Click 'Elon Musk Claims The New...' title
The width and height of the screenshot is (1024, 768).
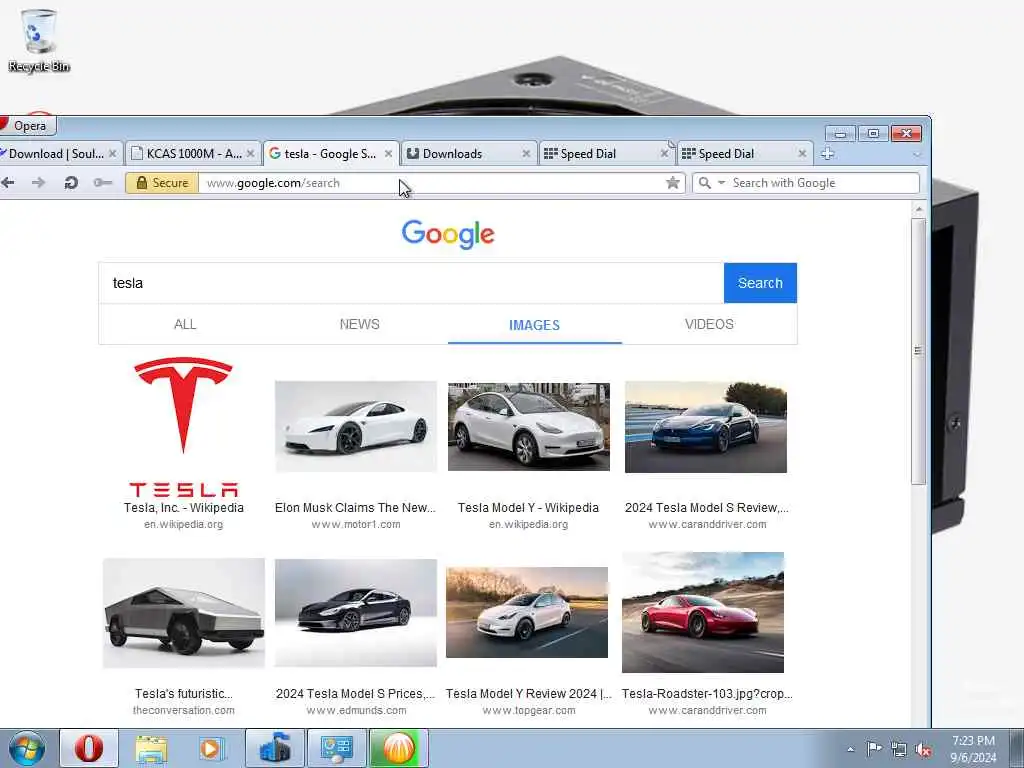point(355,507)
